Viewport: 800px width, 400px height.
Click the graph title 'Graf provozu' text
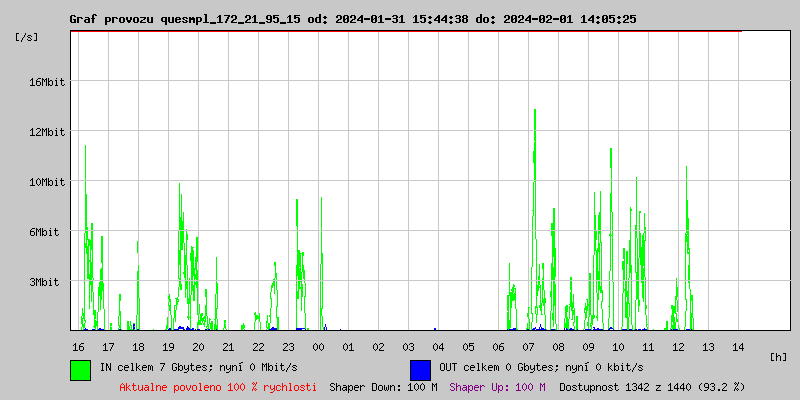[110, 19]
